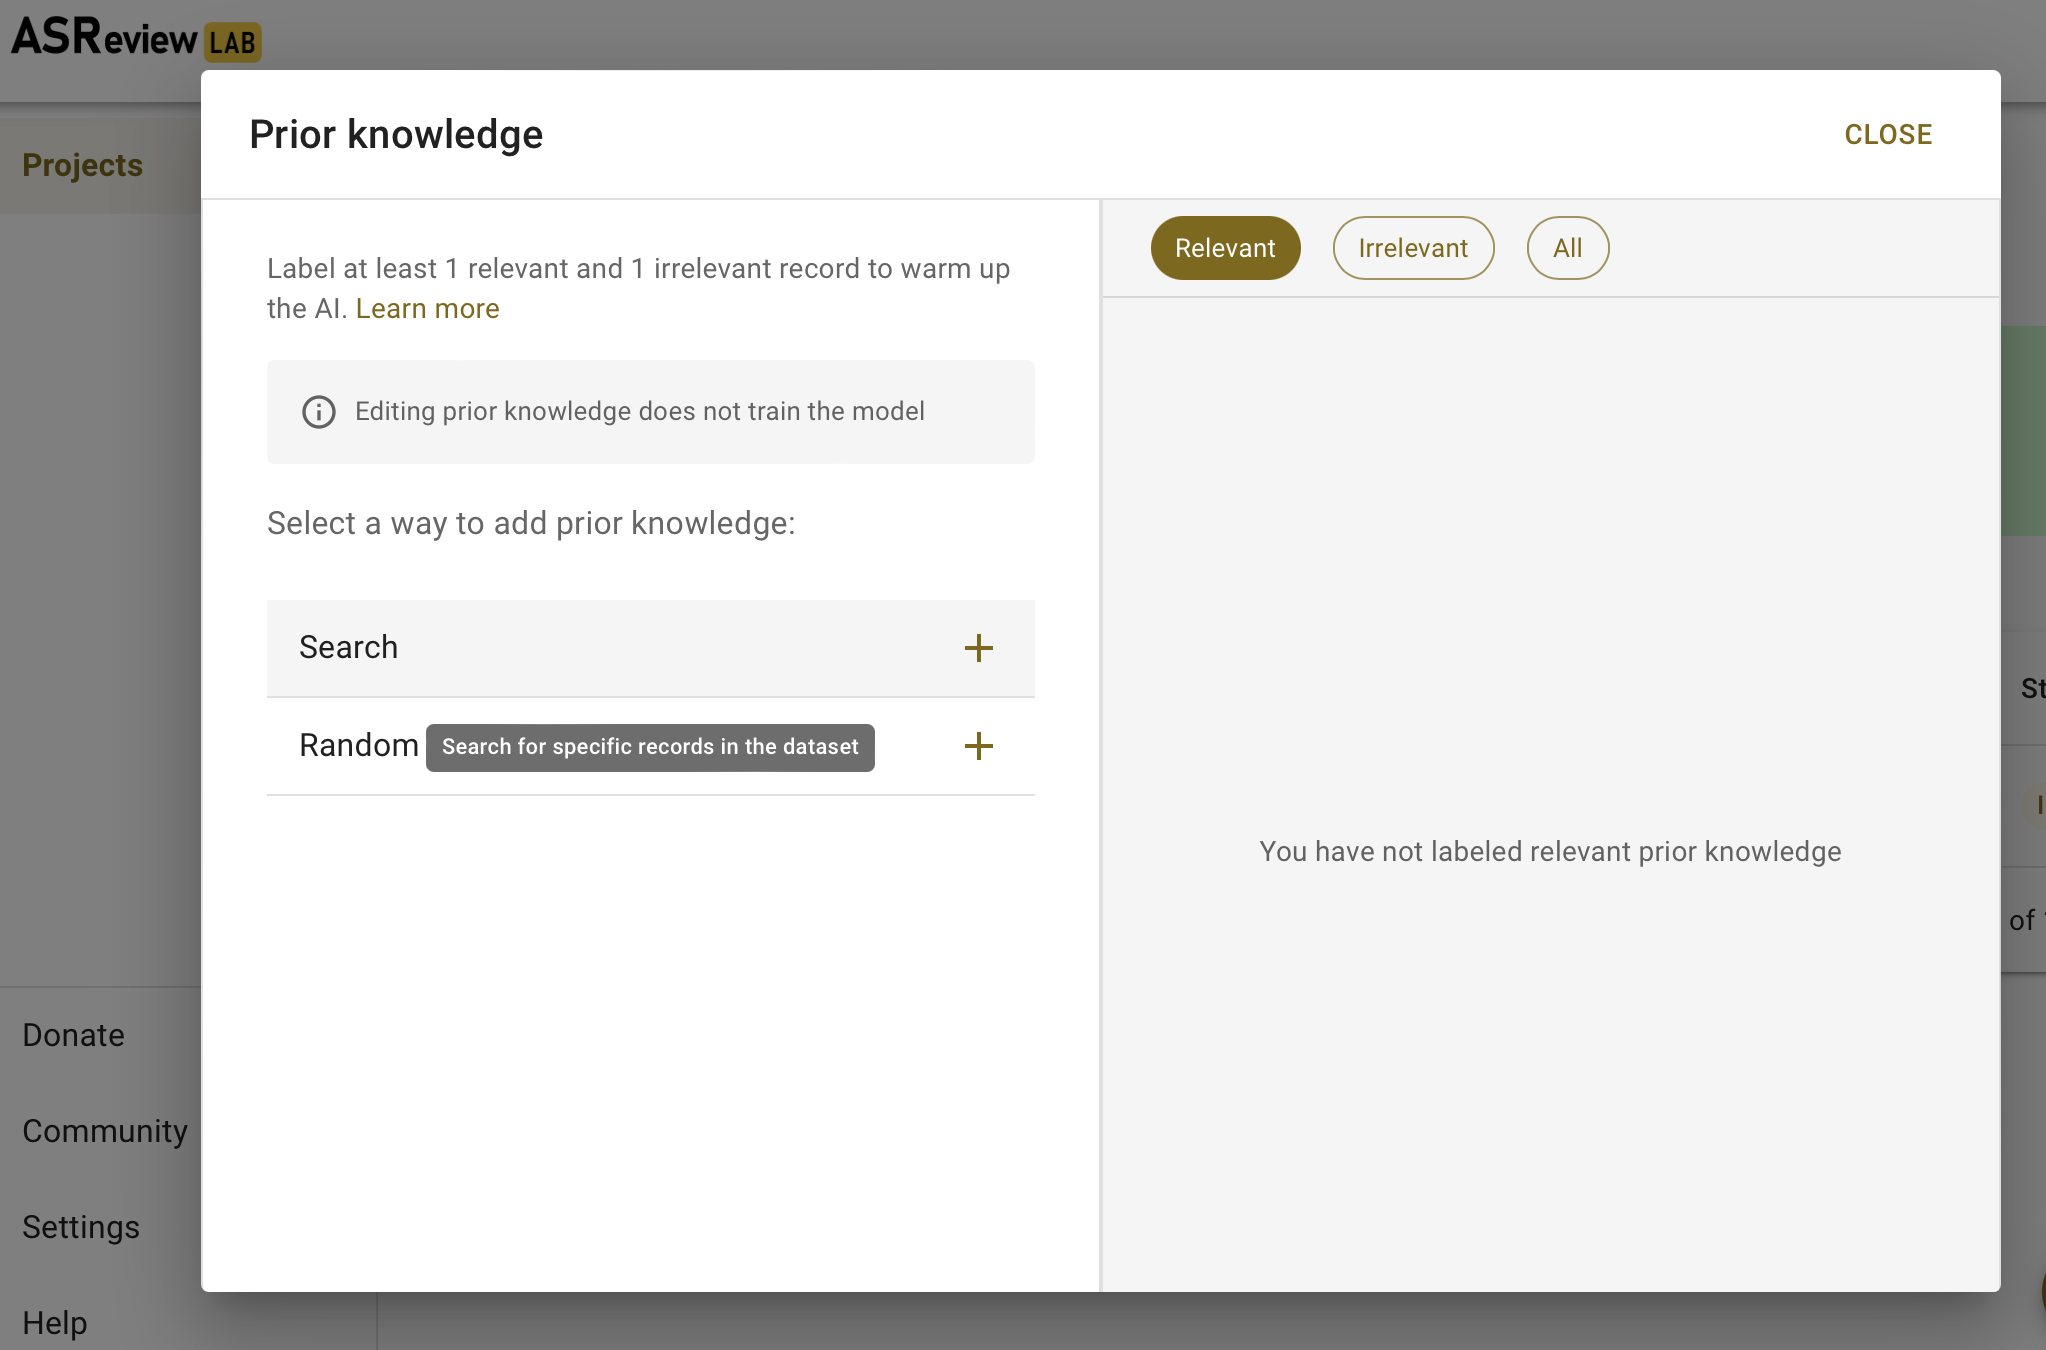
Task: Click the plus icon next to Random
Action: point(978,746)
